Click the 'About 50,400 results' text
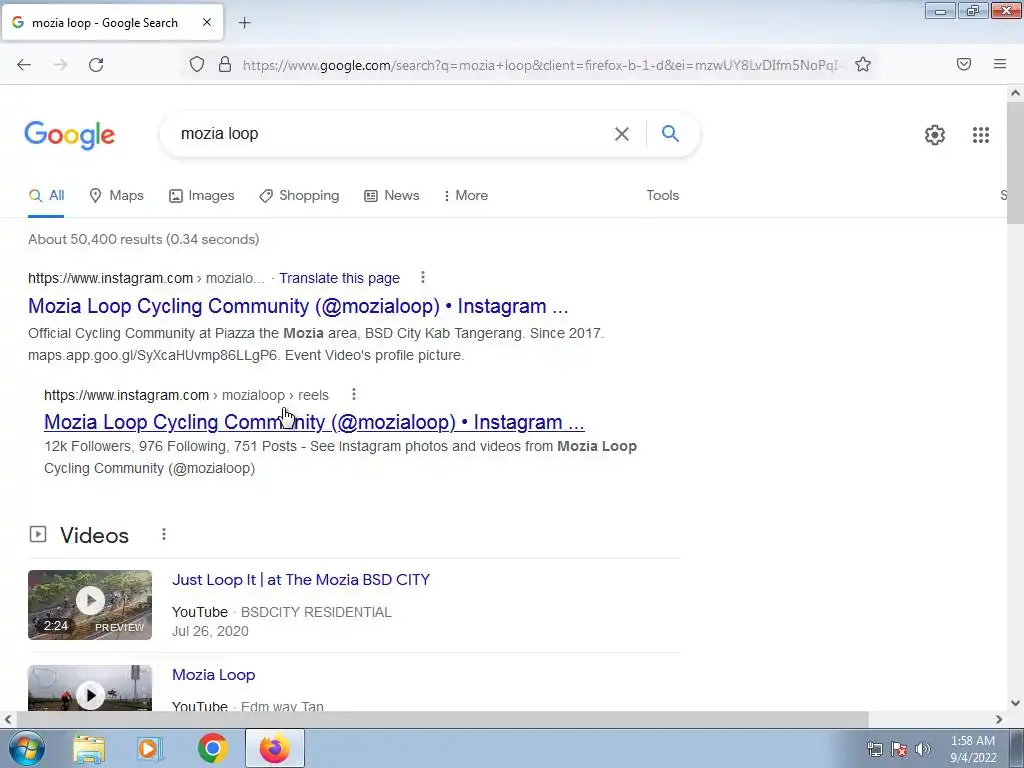 coord(144,239)
